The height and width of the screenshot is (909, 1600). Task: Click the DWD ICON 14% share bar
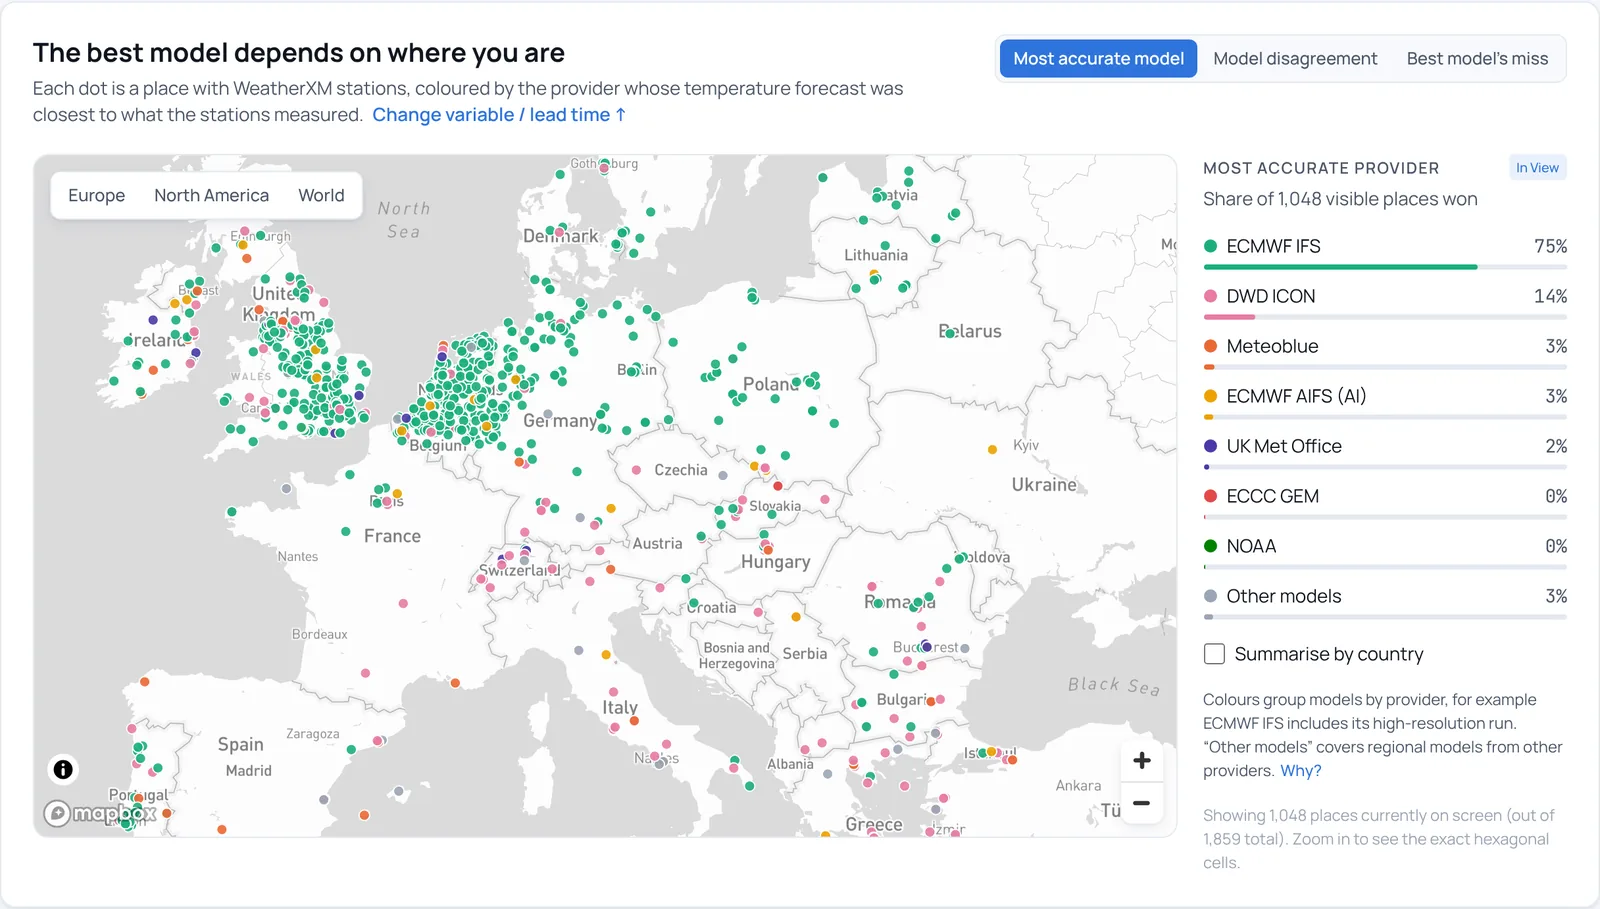(x=1385, y=317)
